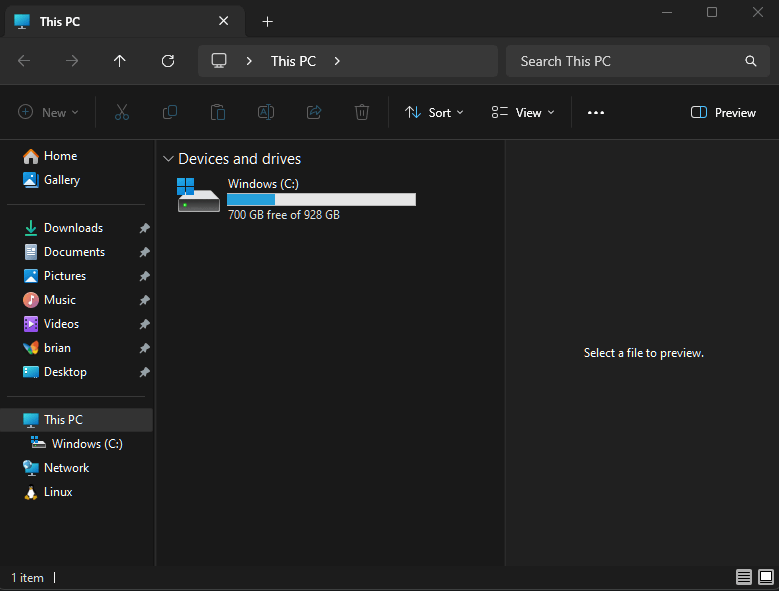Unpin Downloads with its pin icon
The height and width of the screenshot is (591, 779).
(x=145, y=228)
